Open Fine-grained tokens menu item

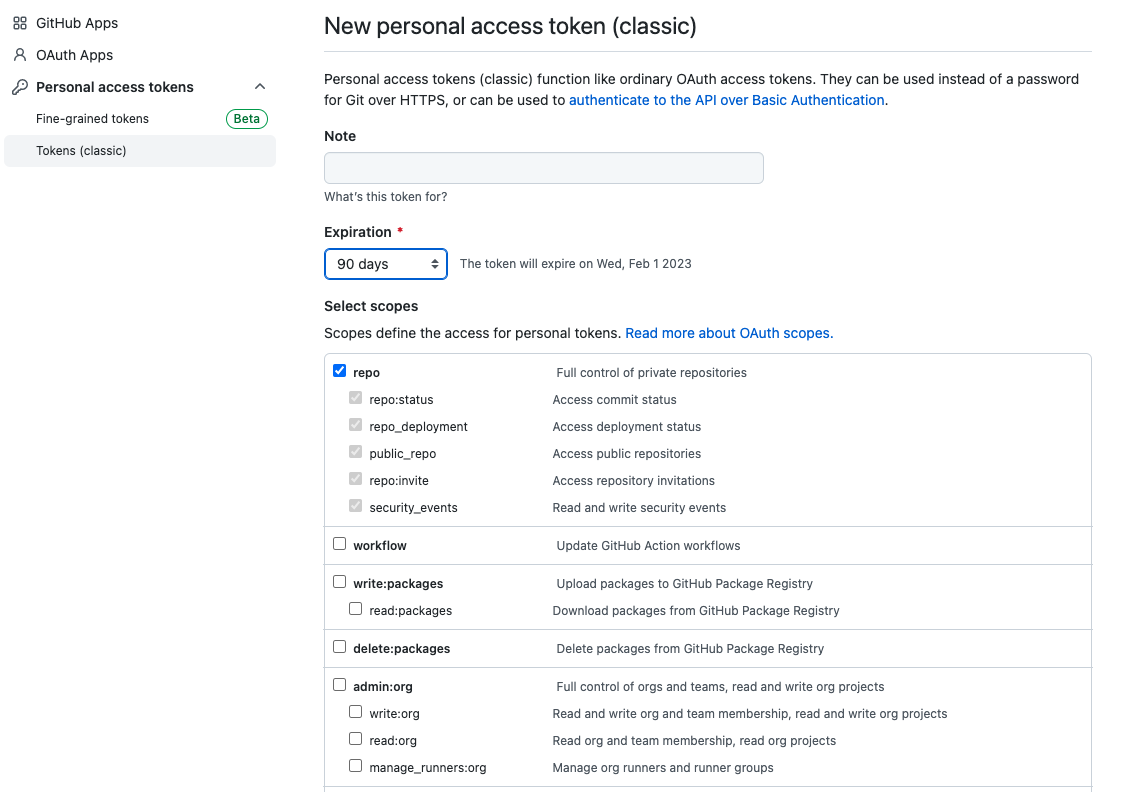coord(92,119)
